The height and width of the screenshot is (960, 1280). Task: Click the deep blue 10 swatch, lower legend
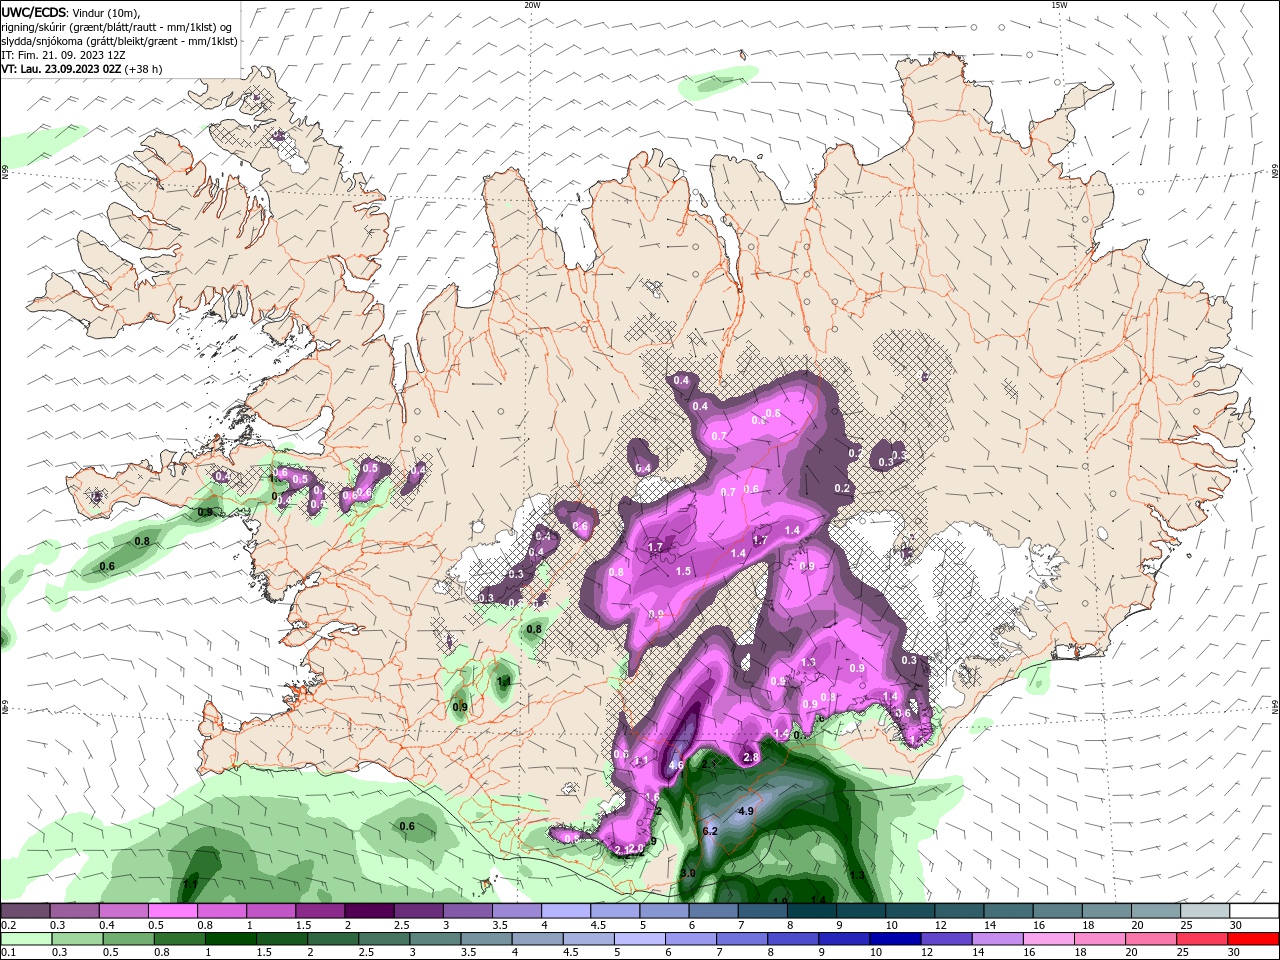[x=894, y=939]
